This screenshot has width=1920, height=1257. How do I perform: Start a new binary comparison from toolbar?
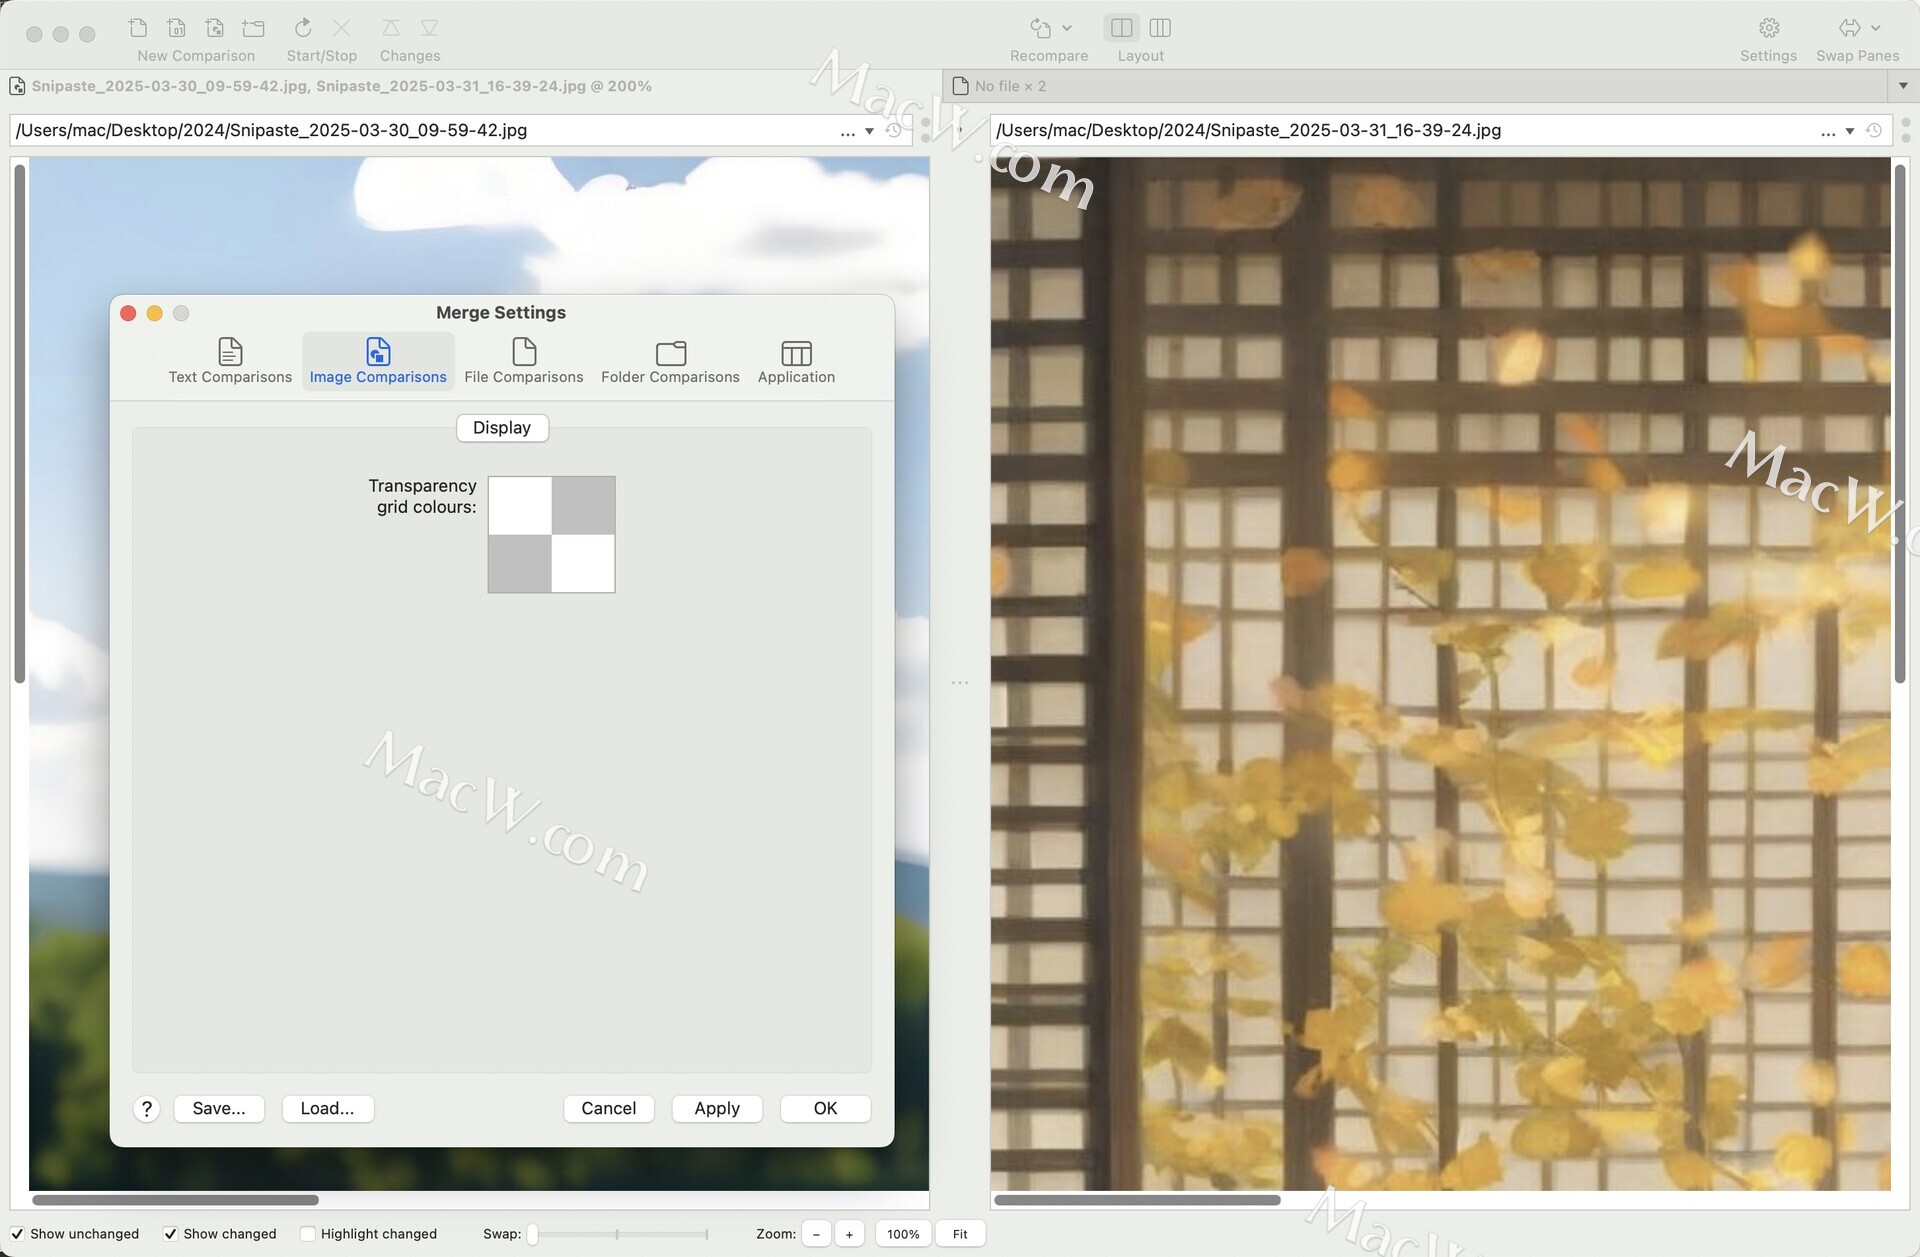[x=177, y=28]
